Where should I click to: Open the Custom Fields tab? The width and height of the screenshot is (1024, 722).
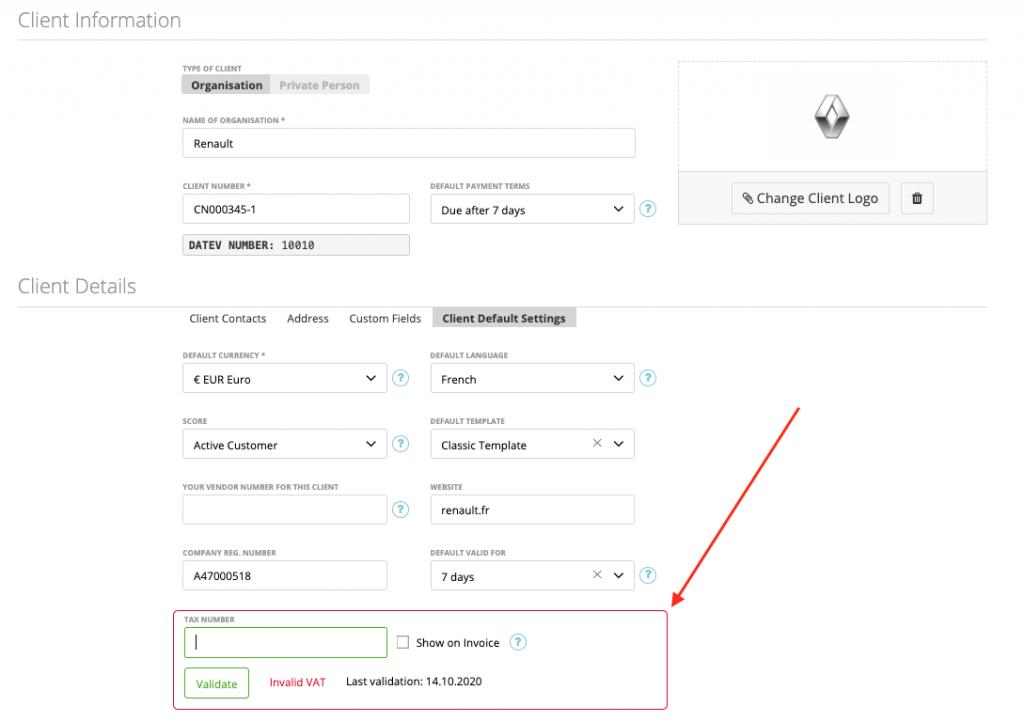(384, 318)
